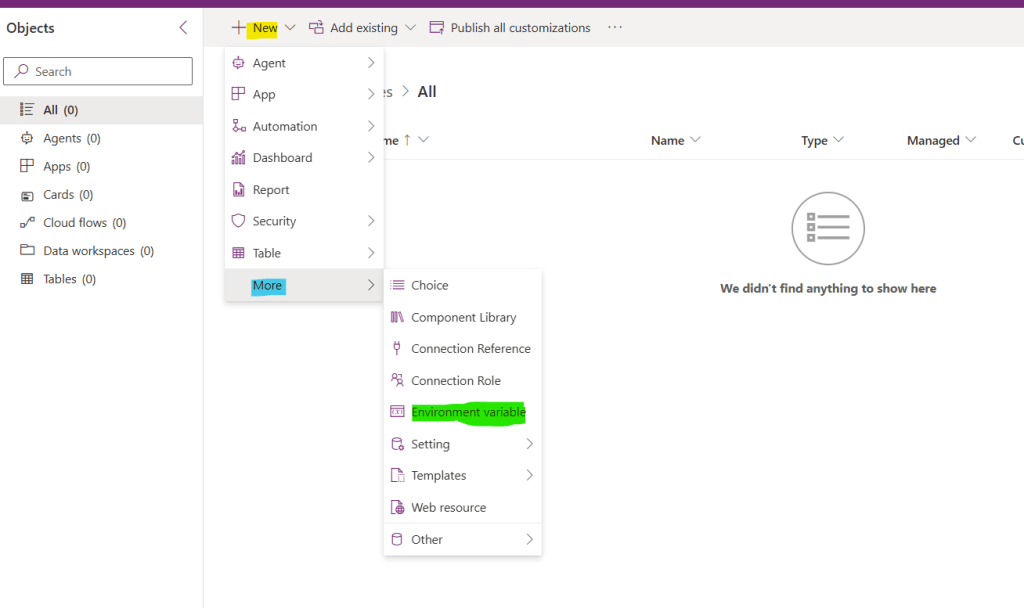Select the Environment variable menu item
The image size is (1024, 608).
(466, 411)
